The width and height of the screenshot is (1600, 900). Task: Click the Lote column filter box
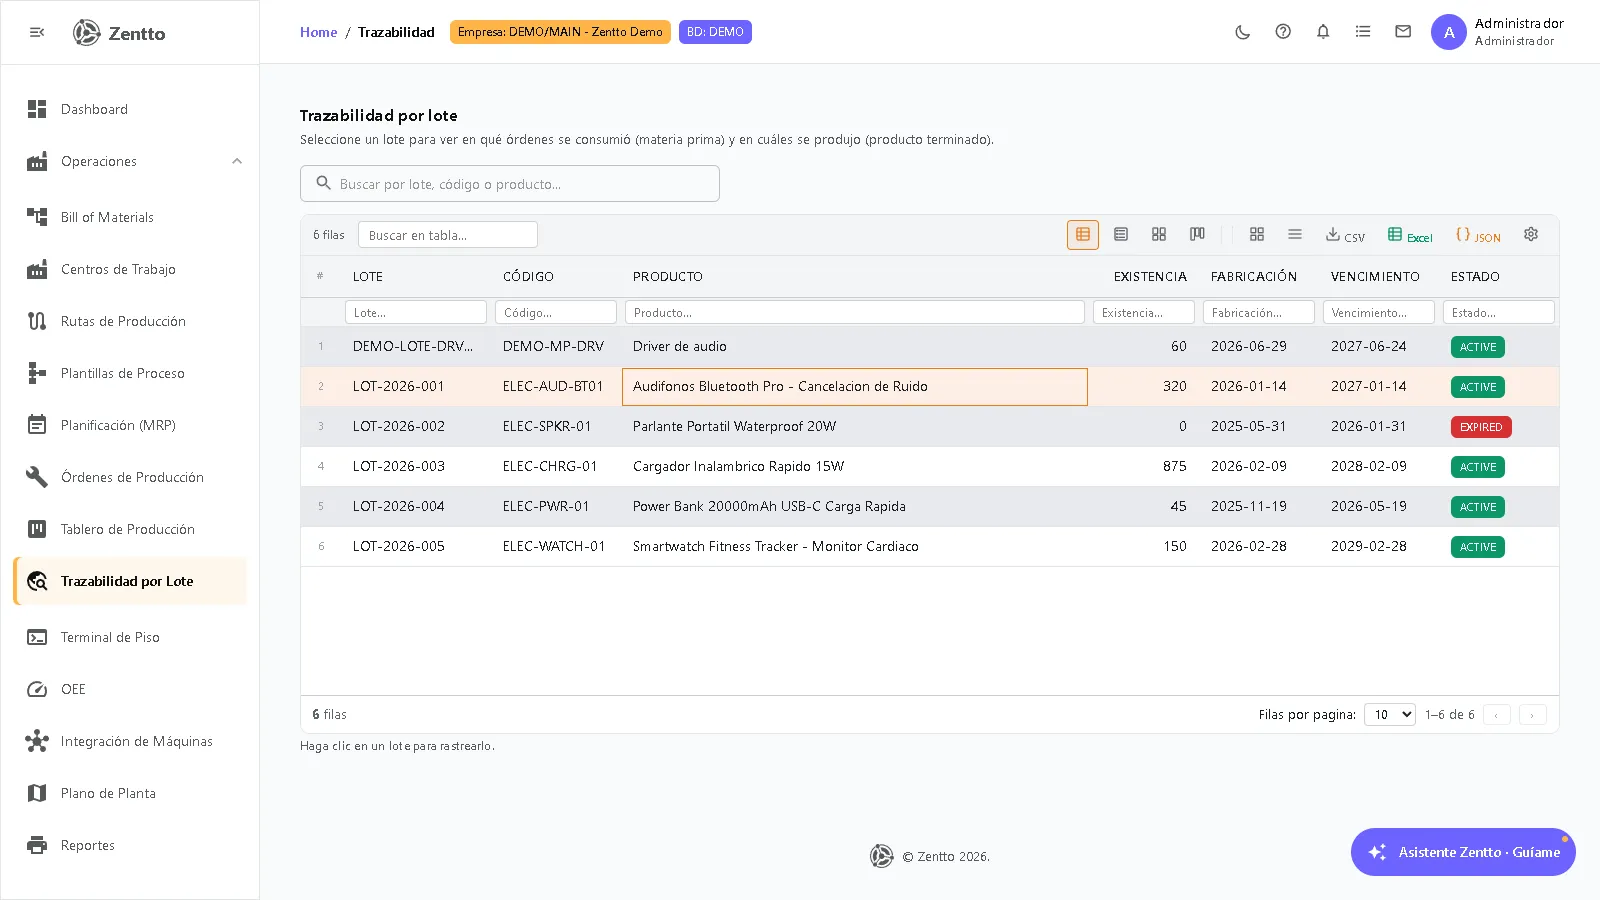click(416, 312)
